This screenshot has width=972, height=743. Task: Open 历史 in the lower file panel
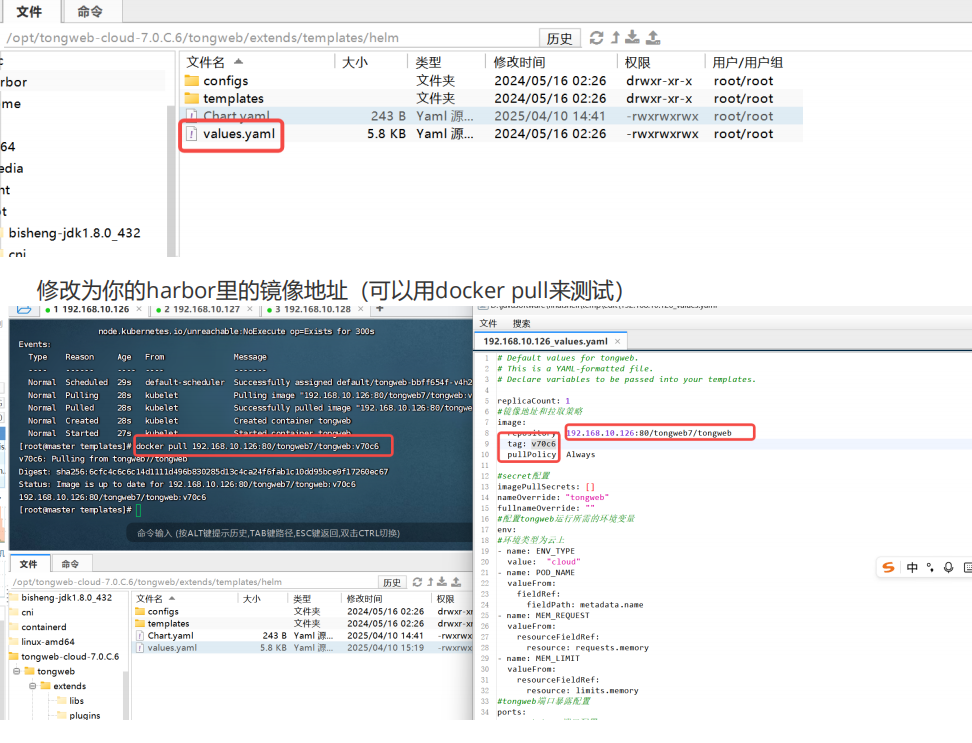[x=392, y=583]
